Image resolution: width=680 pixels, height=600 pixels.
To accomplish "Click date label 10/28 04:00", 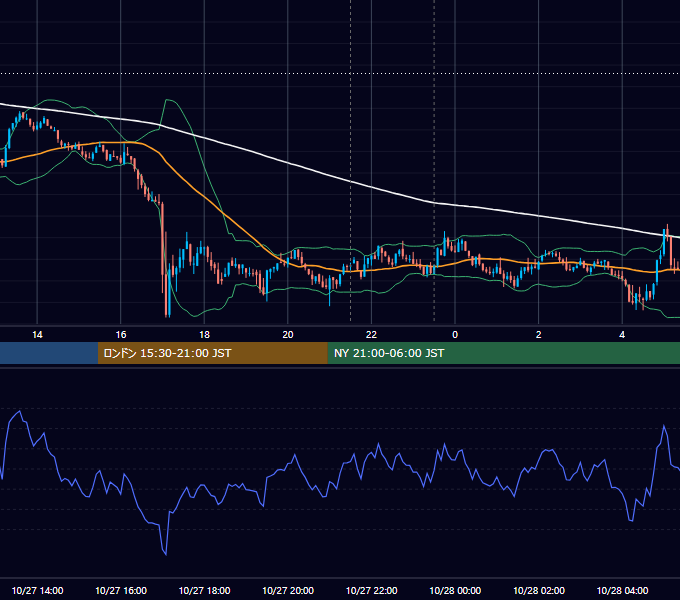I will click(x=622, y=590).
